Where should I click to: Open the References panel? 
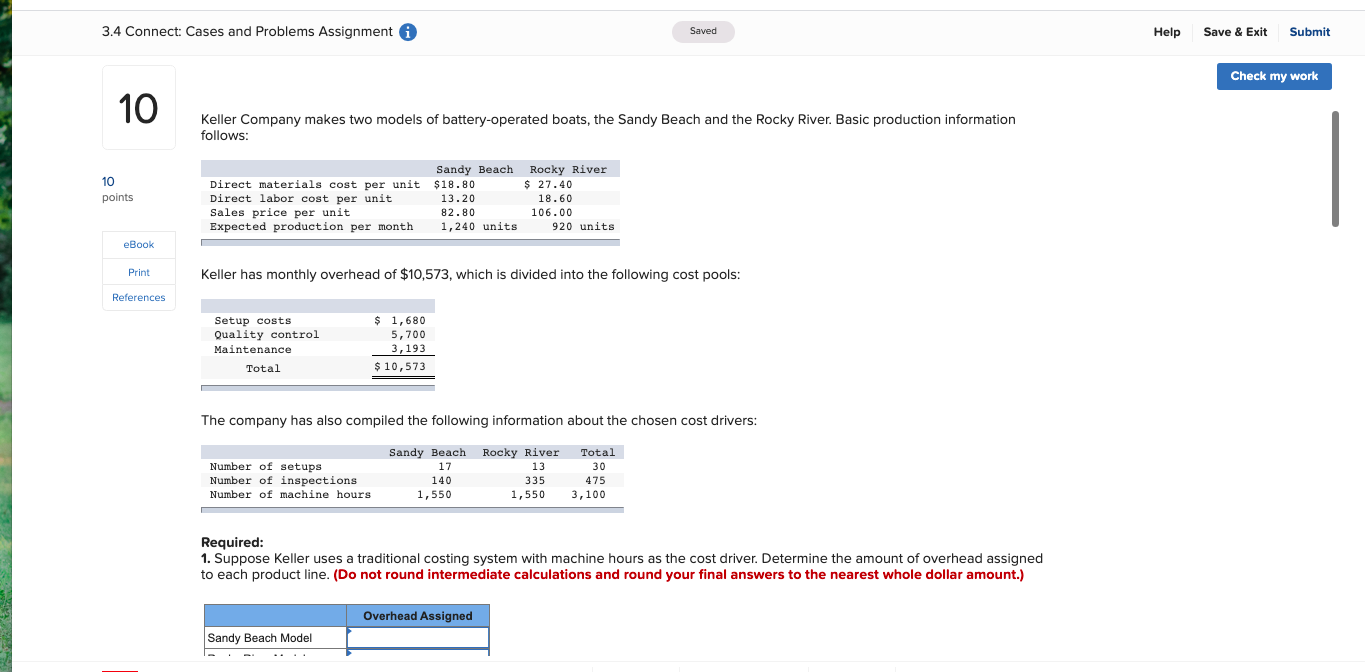point(138,297)
